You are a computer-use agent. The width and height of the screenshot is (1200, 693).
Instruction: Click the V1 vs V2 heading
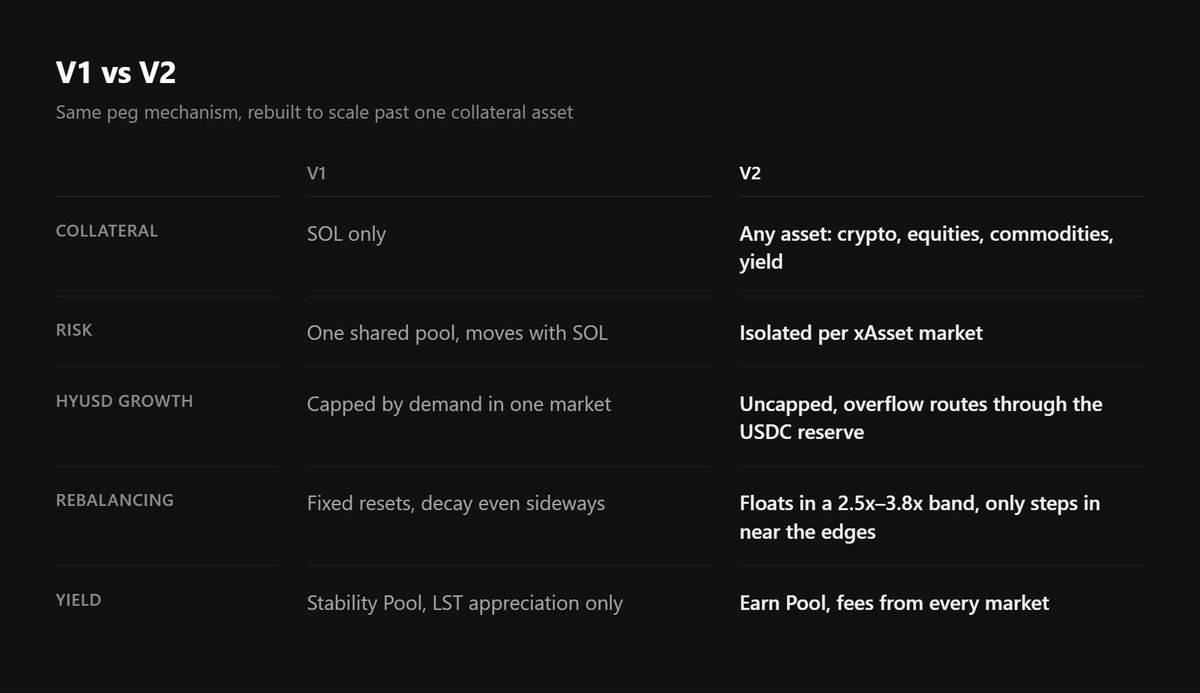pos(116,75)
